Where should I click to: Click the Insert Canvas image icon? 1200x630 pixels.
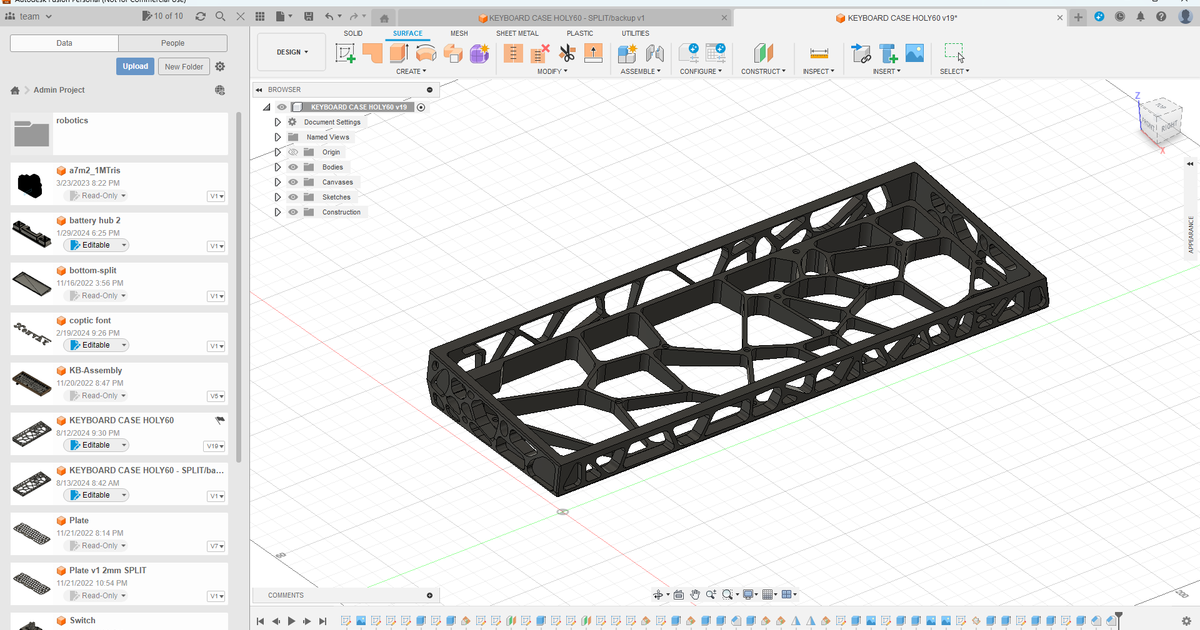coord(914,54)
